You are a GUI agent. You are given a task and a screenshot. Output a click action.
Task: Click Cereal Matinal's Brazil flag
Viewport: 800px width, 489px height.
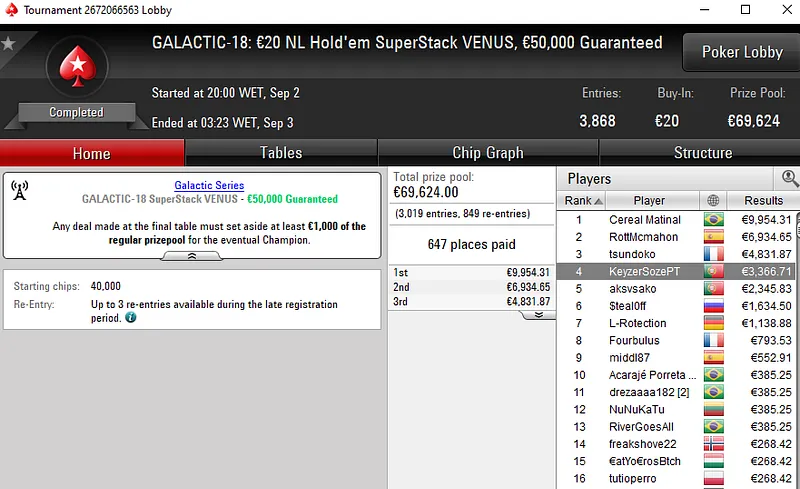pos(713,220)
